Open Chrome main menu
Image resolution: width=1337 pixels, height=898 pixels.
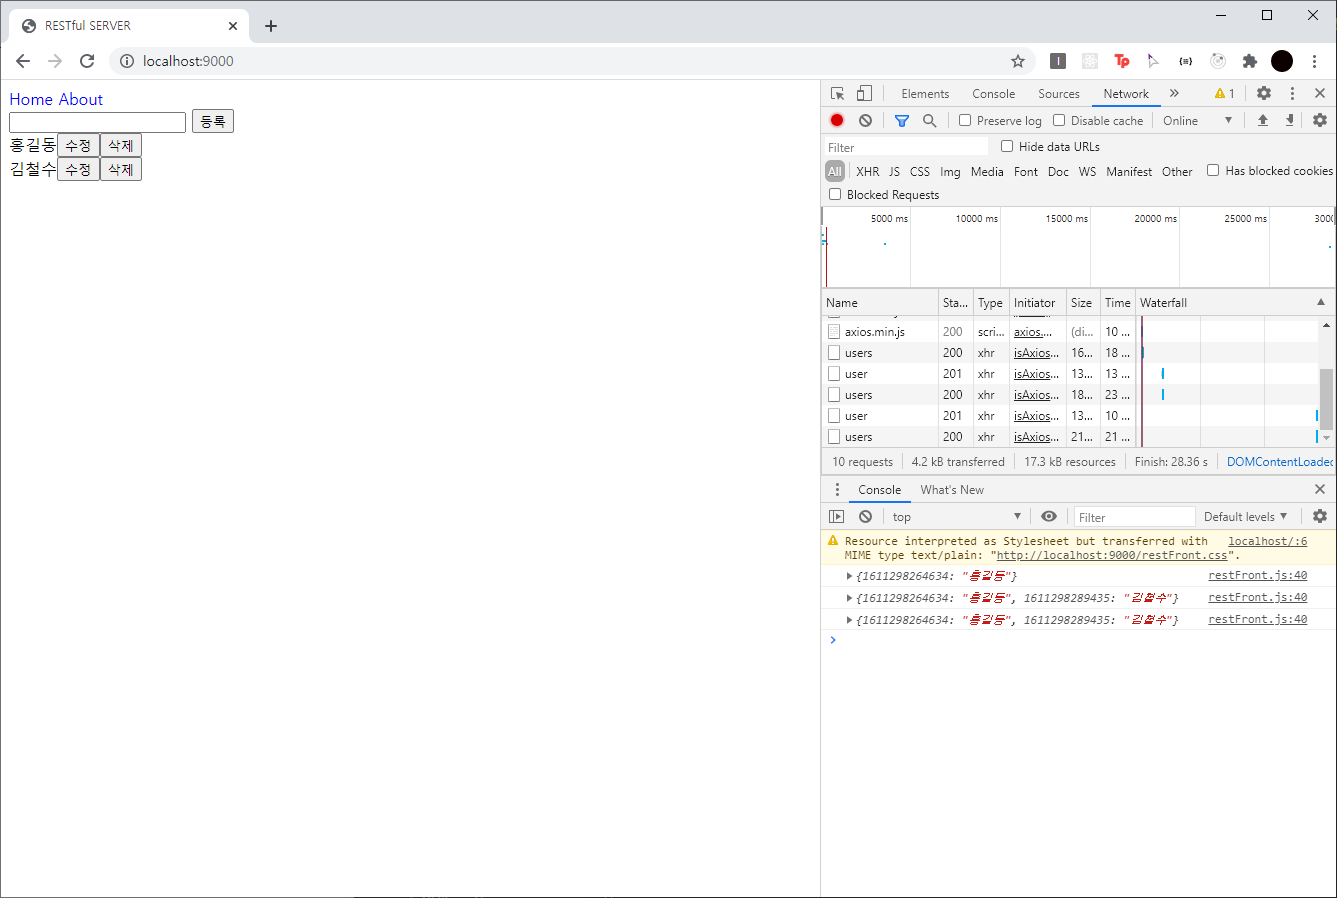pos(1315,61)
